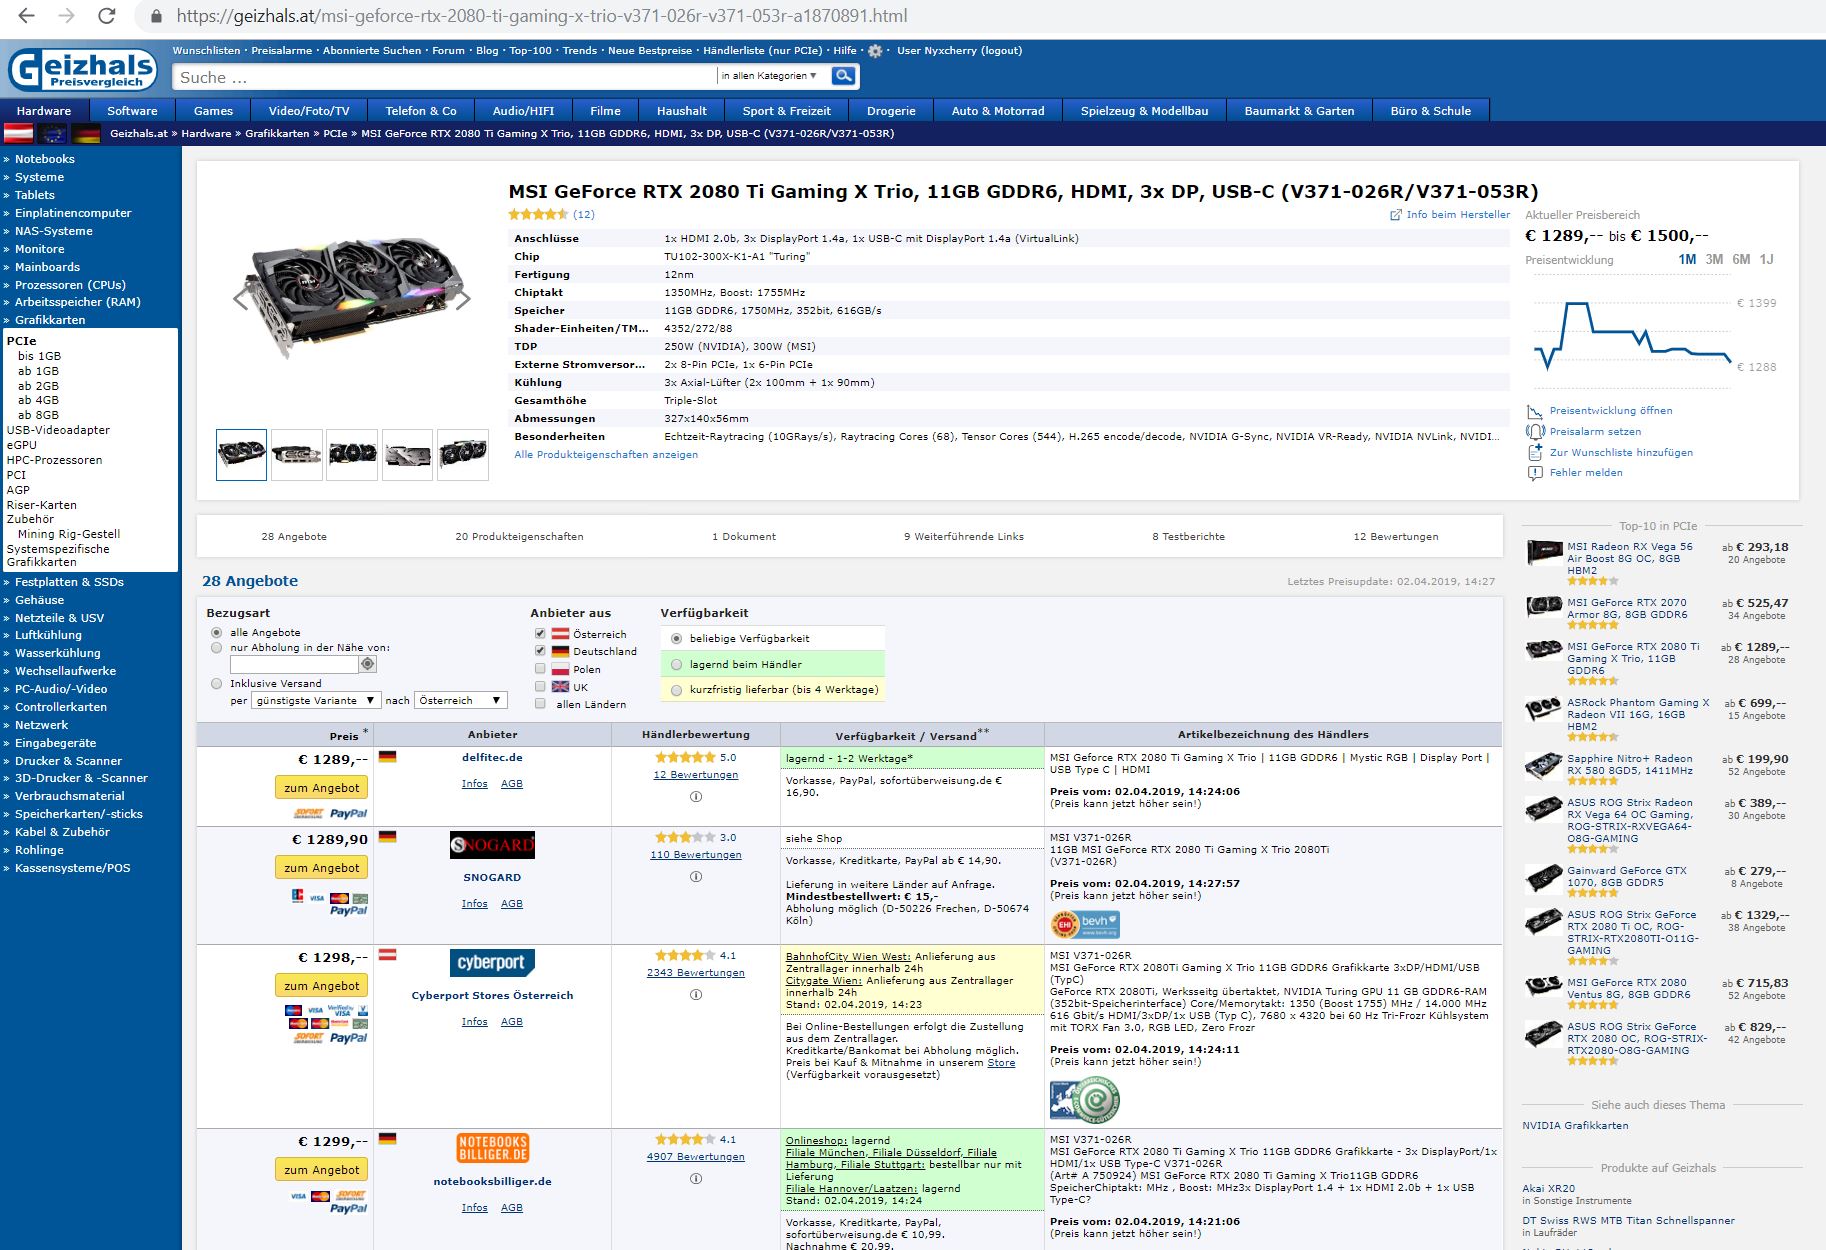Select the Austrian flag region icon

(x=18, y=133)
